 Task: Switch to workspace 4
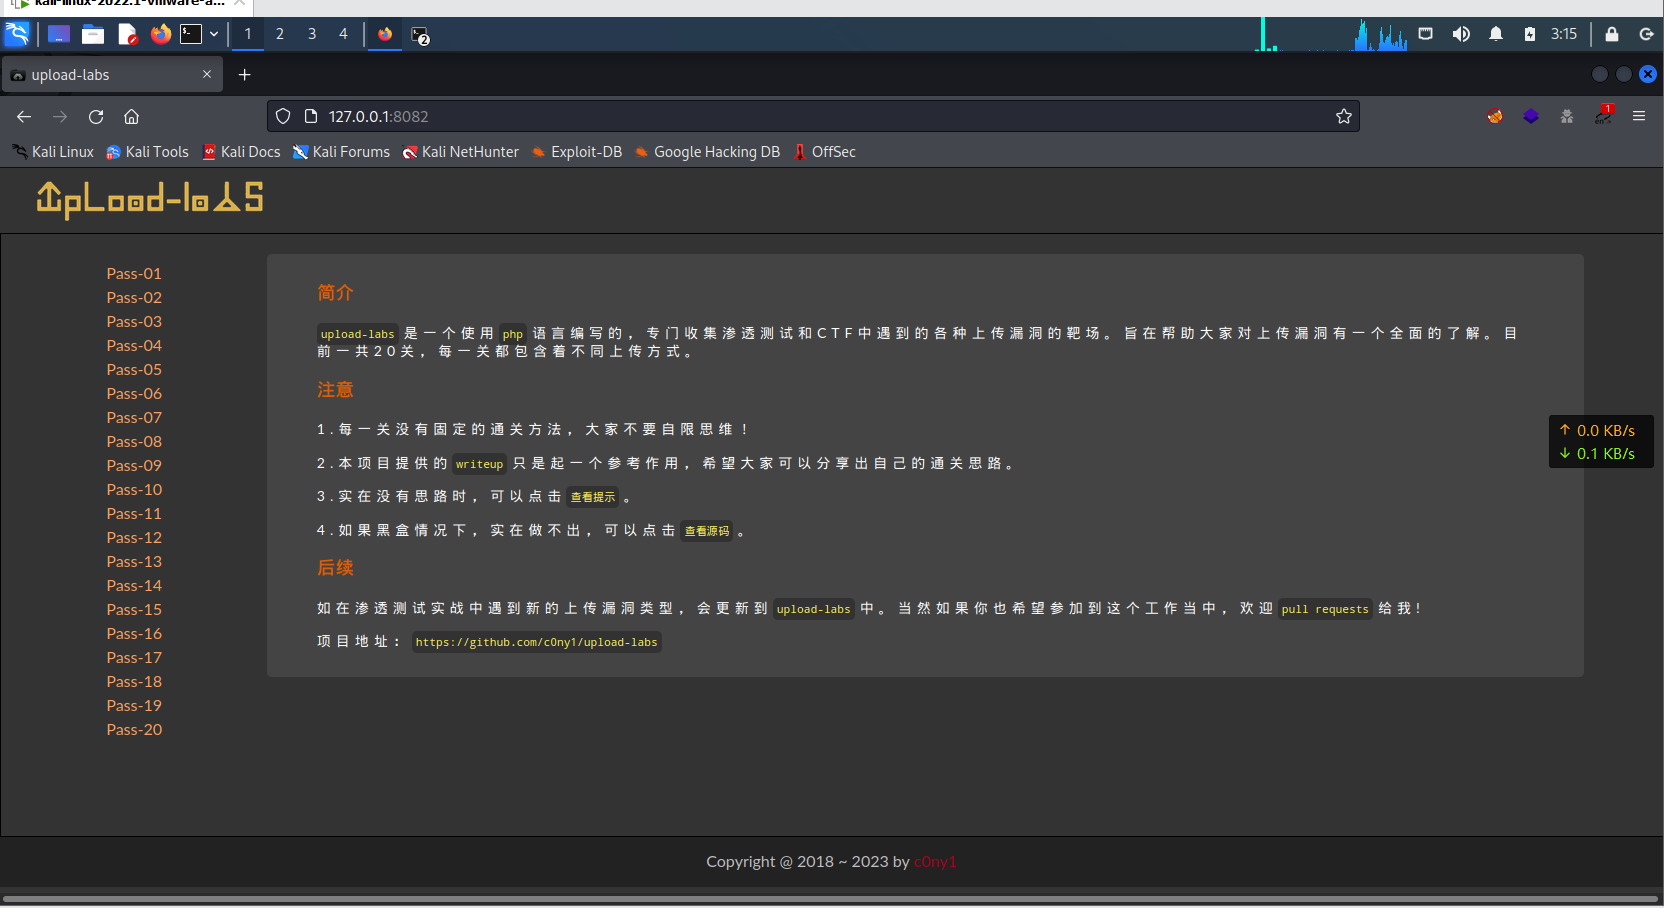(x=343, y=34)
